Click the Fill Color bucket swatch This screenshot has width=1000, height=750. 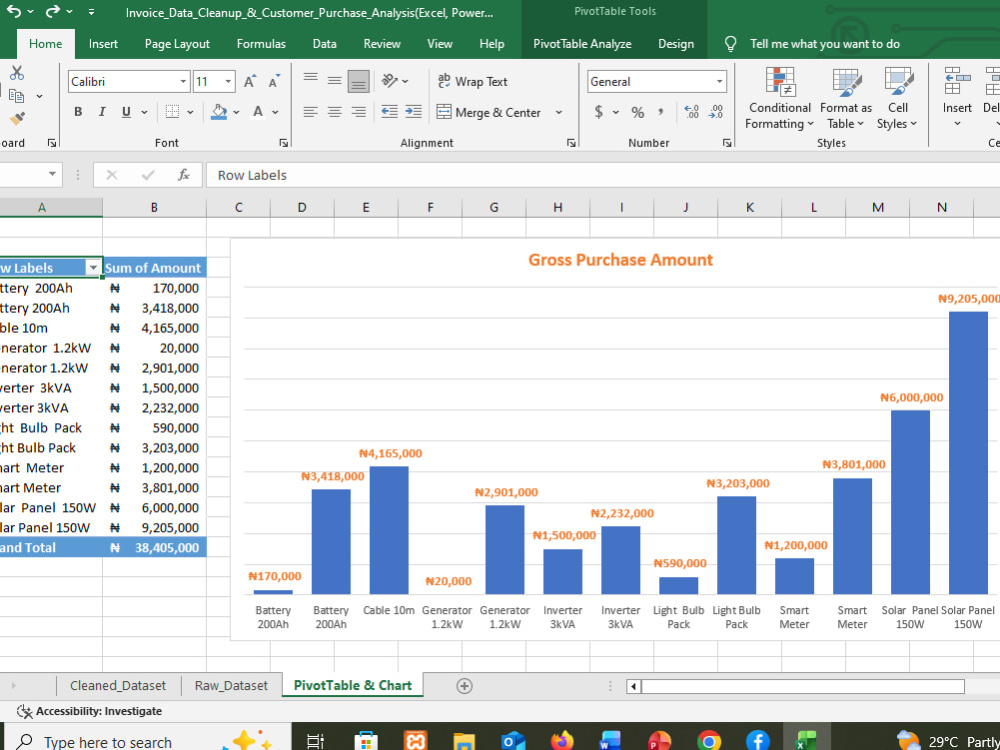click(219, 112)
